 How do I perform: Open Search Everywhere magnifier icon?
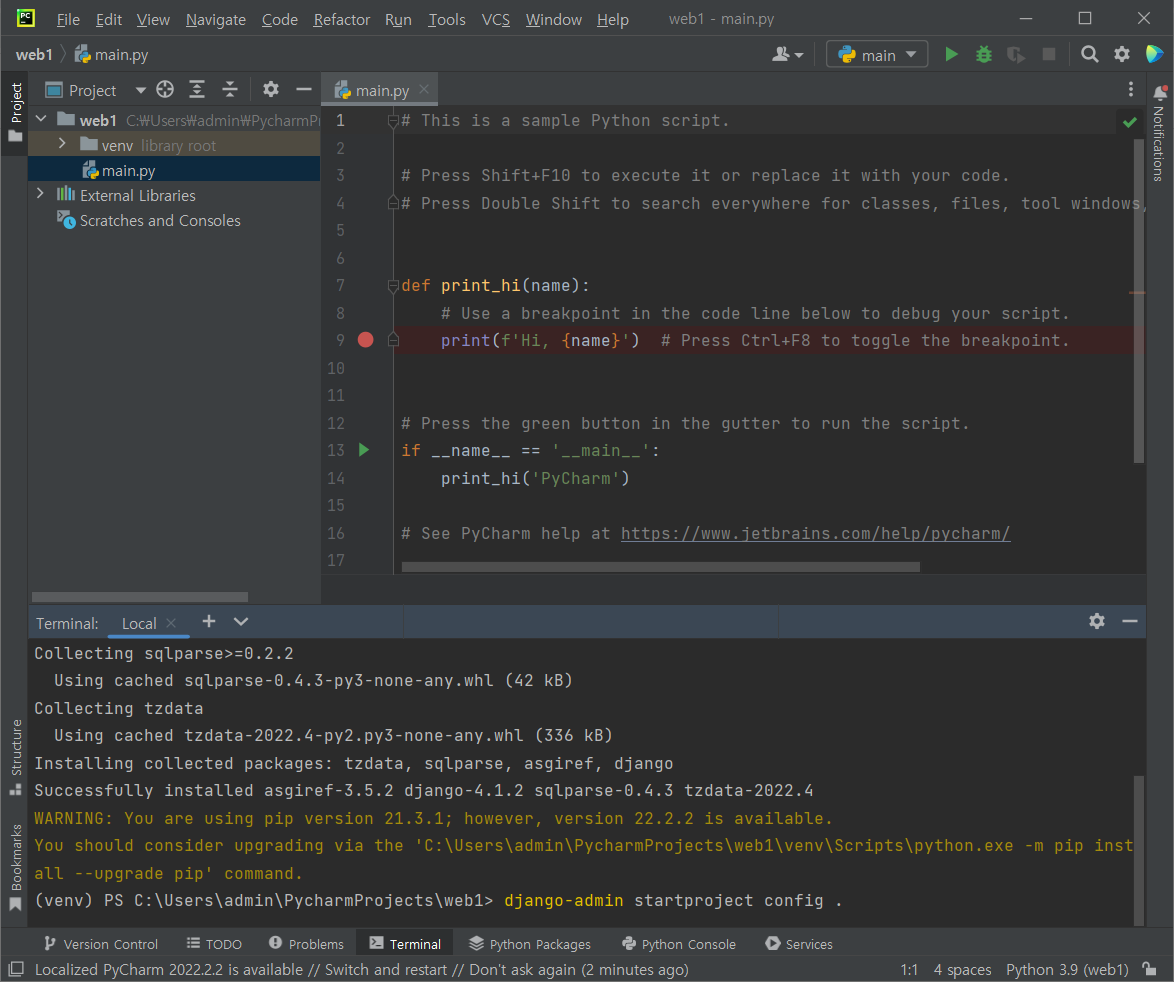(x=1090, y=55)
